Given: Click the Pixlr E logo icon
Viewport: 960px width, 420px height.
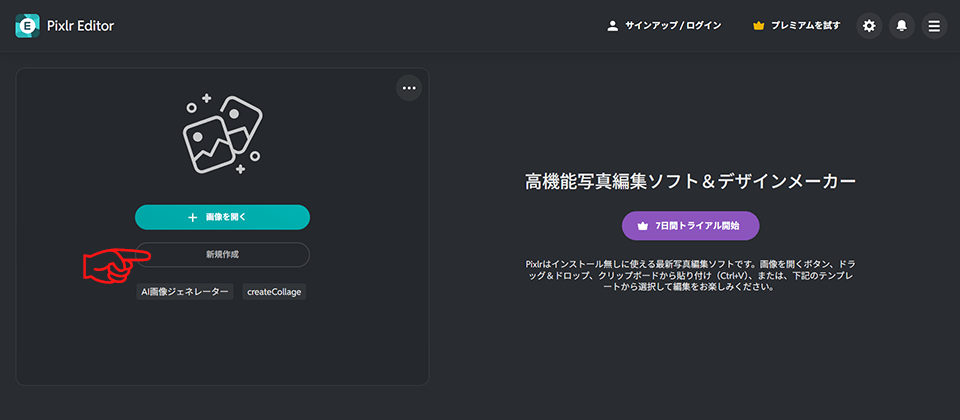Looking at the screenshot, I should coord(27,26).
